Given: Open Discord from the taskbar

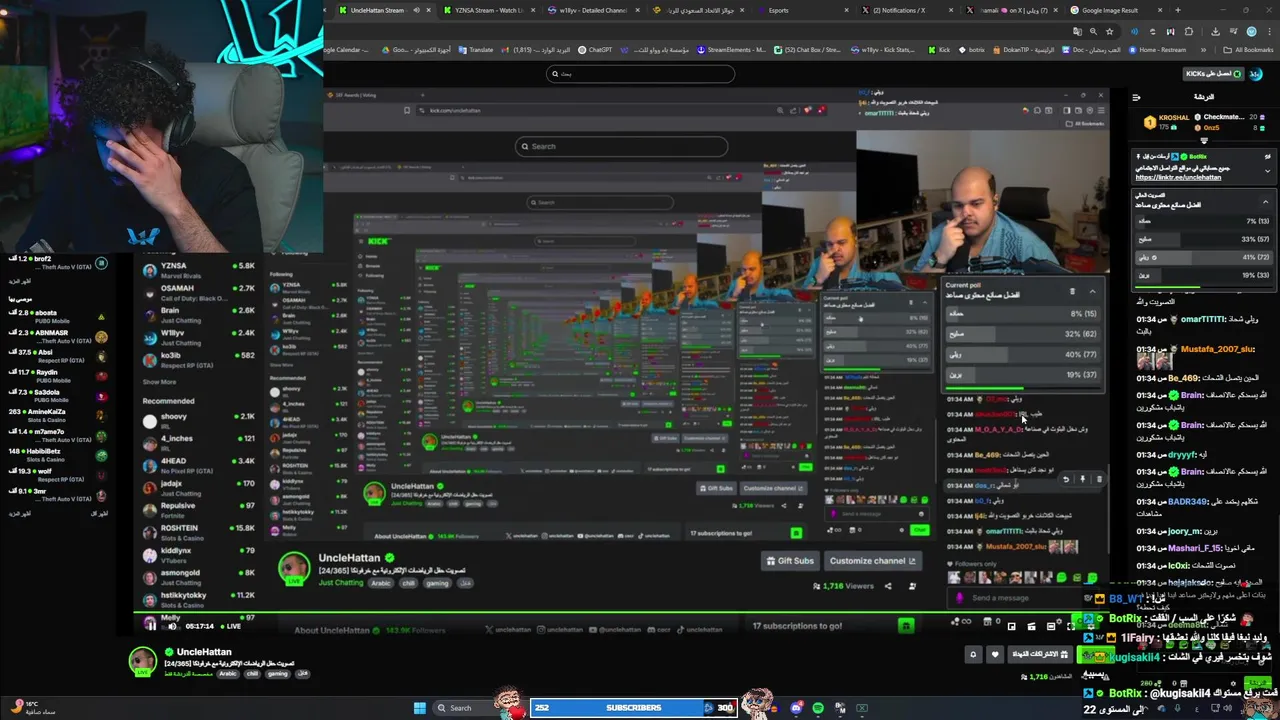Looking at the screenshot, I should pos(796,708).
